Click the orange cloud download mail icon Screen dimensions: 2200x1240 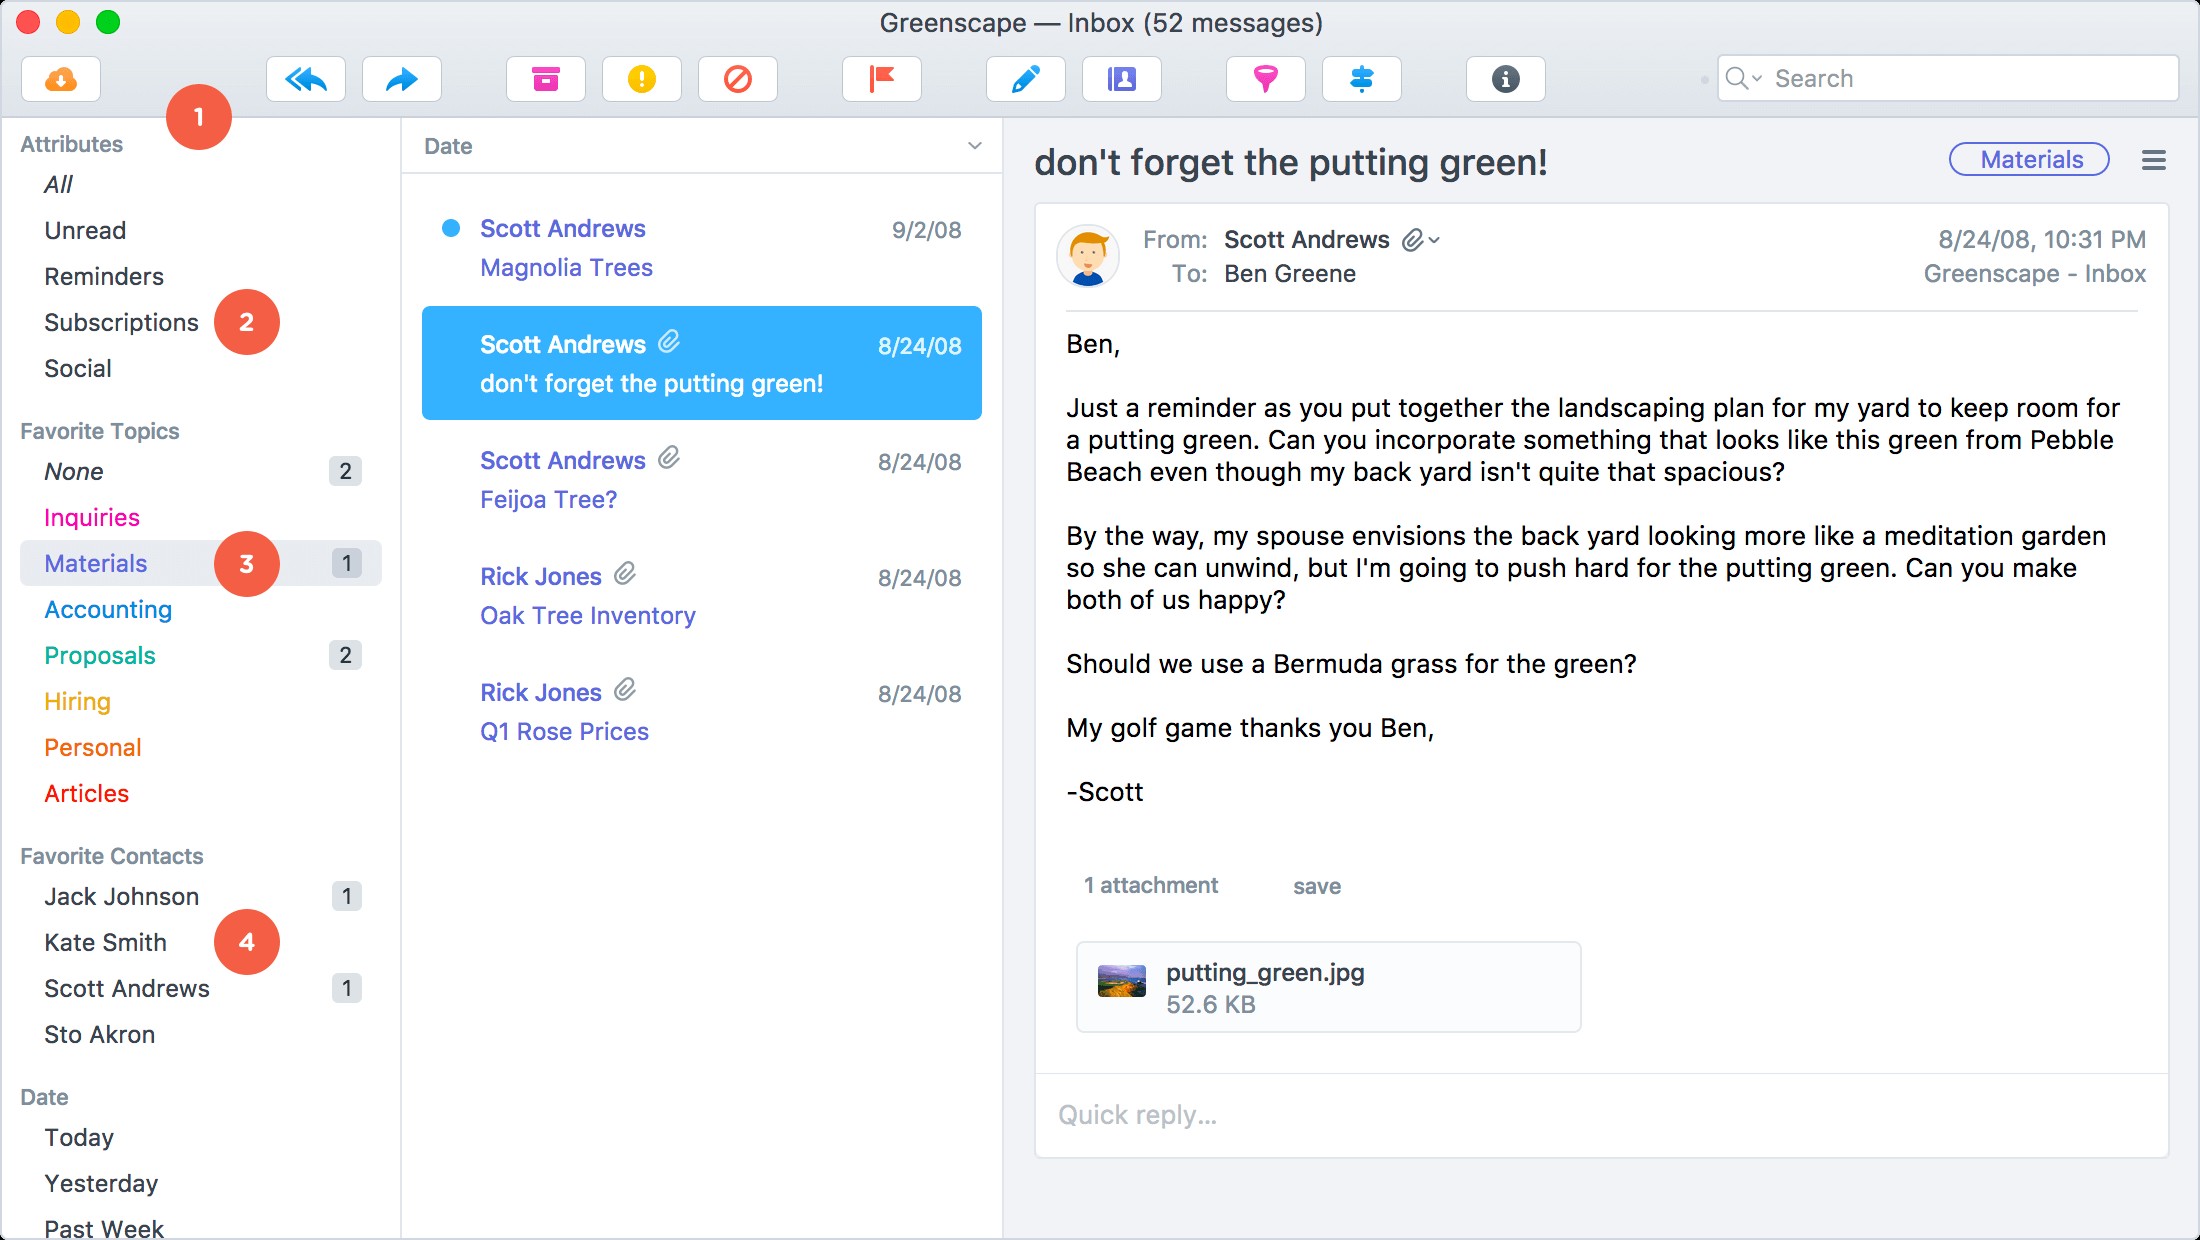tap(61, 79)
